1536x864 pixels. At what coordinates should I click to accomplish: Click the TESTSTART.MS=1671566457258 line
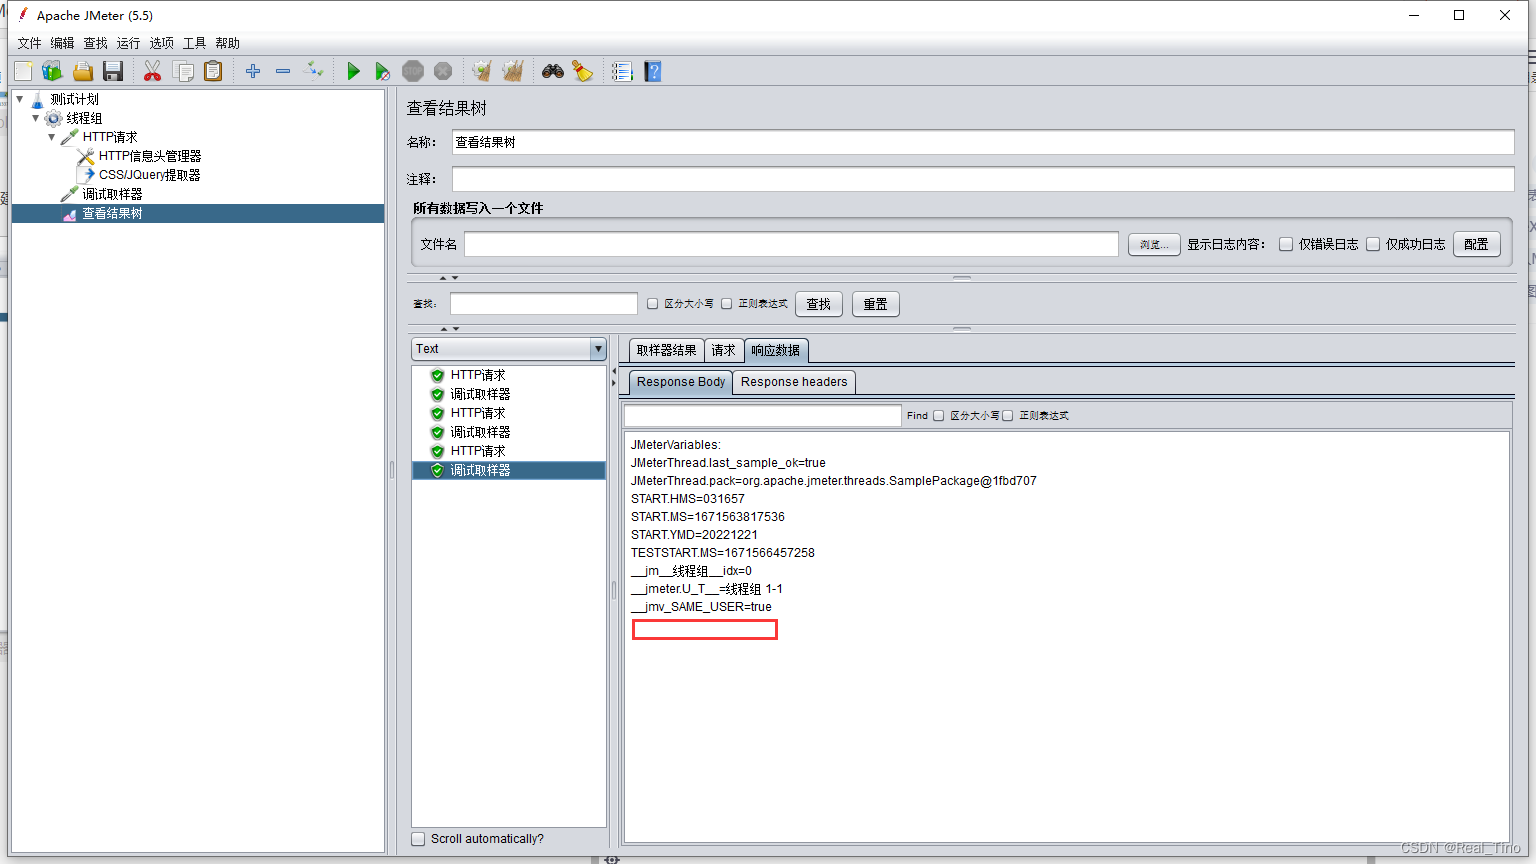(723, 553)
